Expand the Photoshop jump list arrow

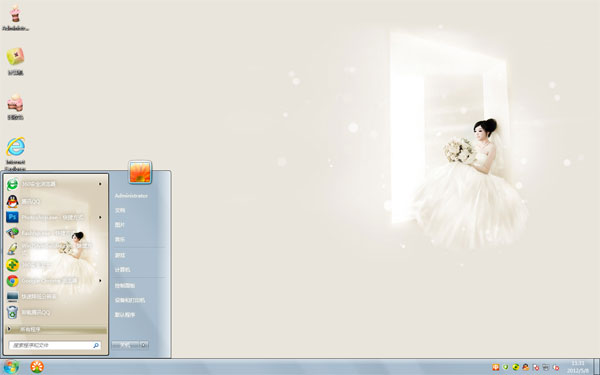pos(100,217)
